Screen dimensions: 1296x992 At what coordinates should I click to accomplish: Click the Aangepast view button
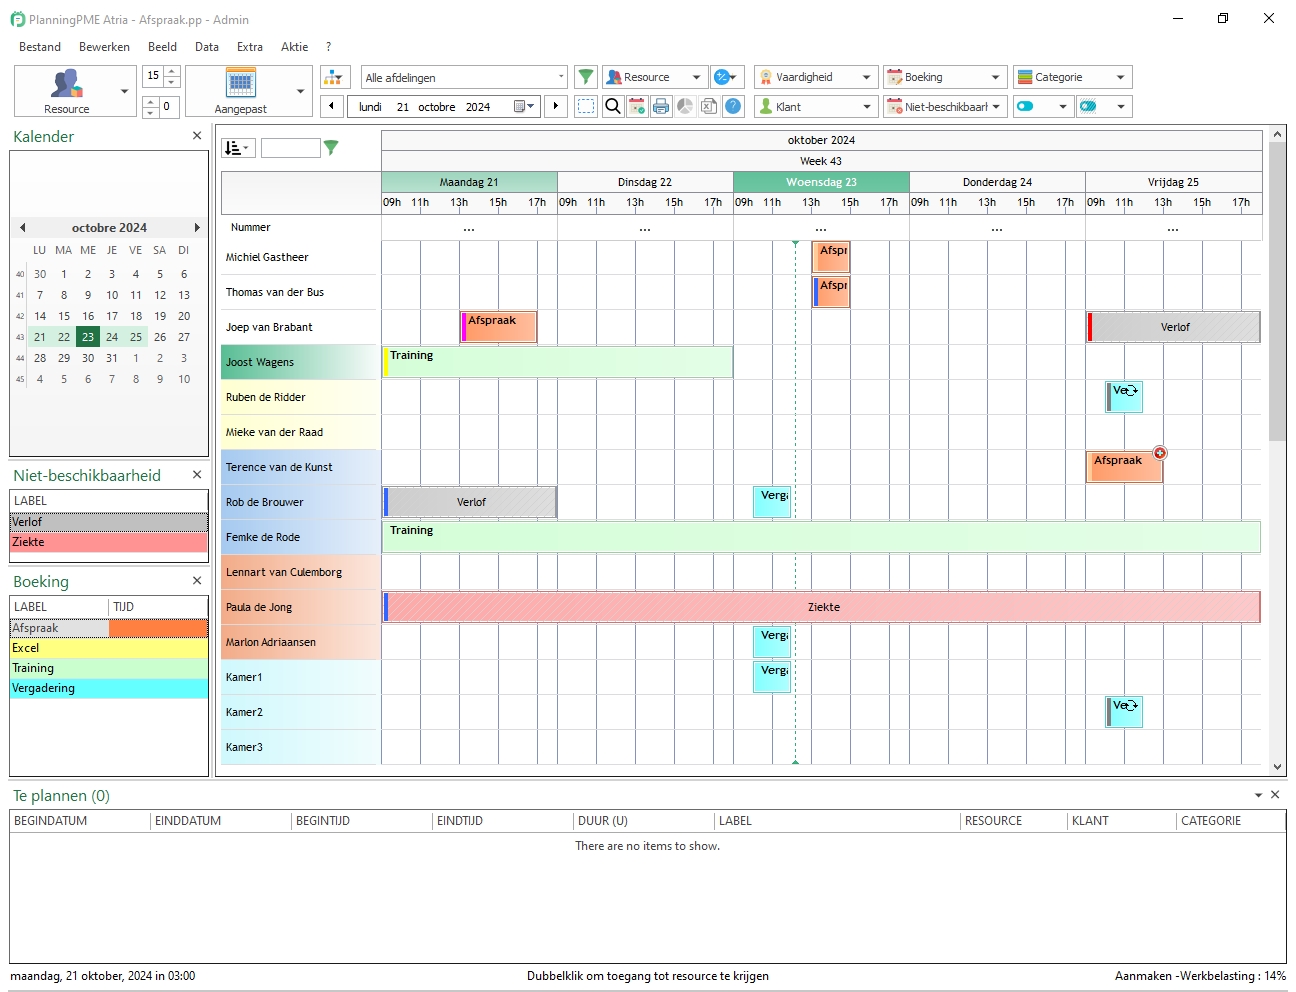(240, 91)
